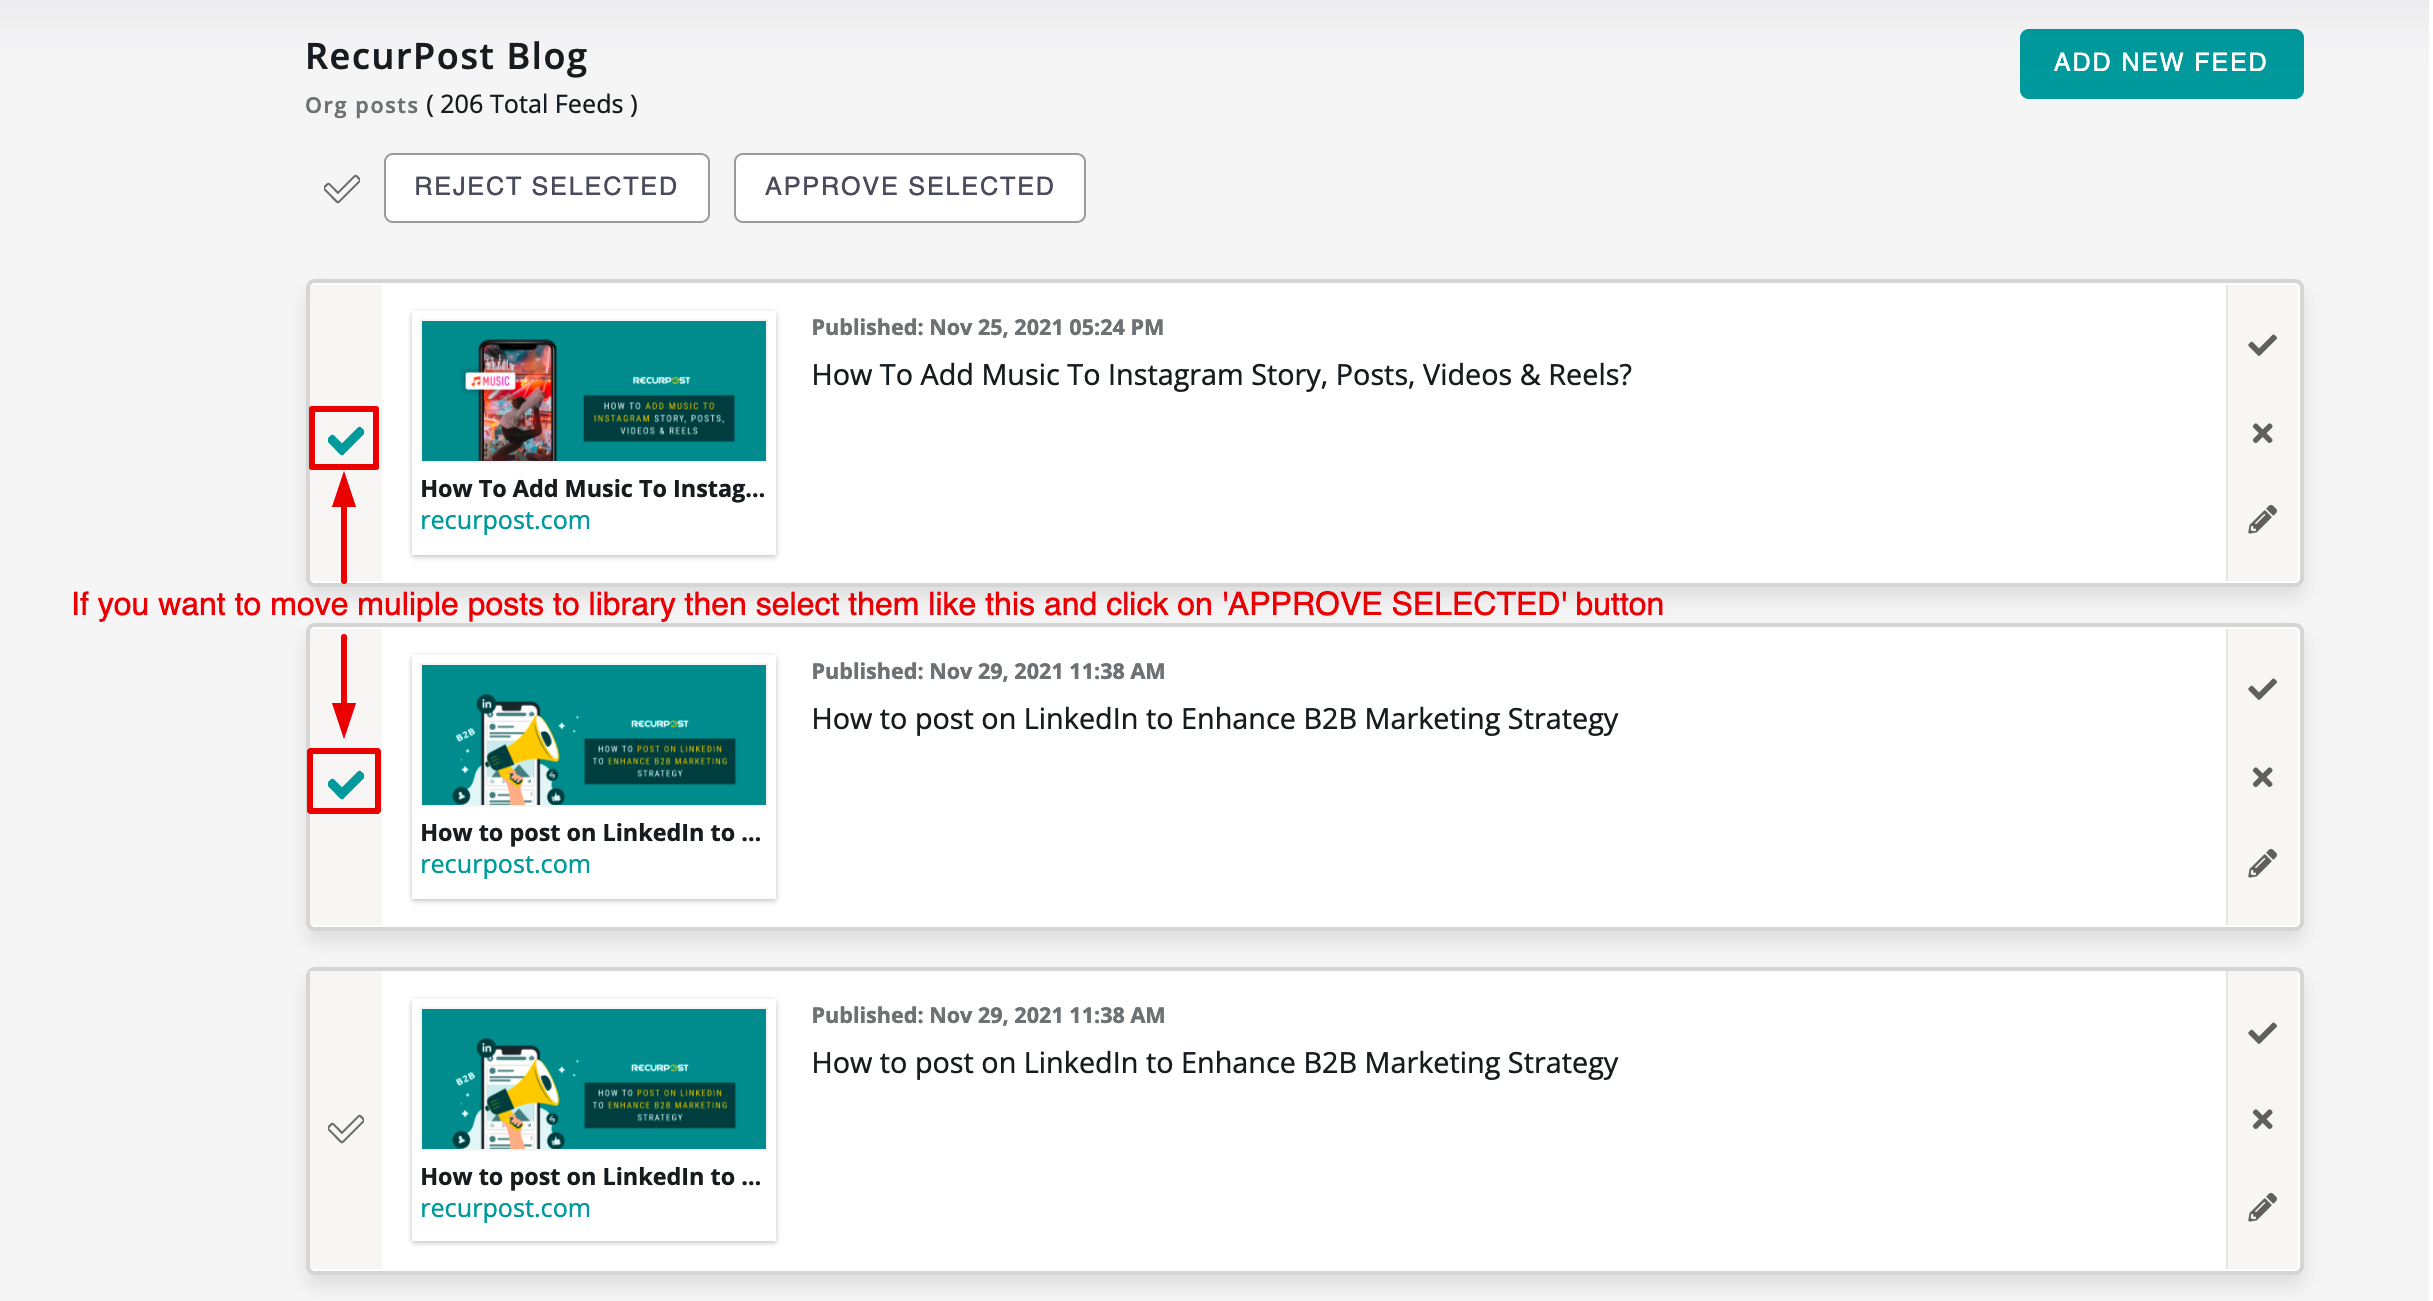Edit the Instagram Music post with pencil icon
Screen dimensions: 2433x1301
(x=2262, y=519)
